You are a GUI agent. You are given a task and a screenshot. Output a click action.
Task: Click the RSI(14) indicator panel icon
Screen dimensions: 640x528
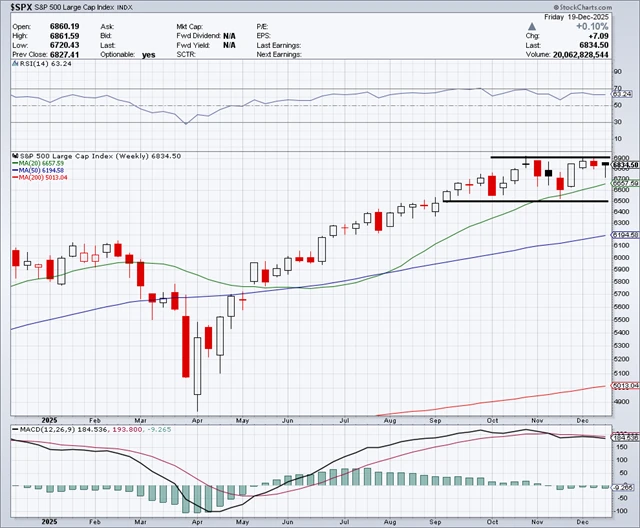point(15,64)
